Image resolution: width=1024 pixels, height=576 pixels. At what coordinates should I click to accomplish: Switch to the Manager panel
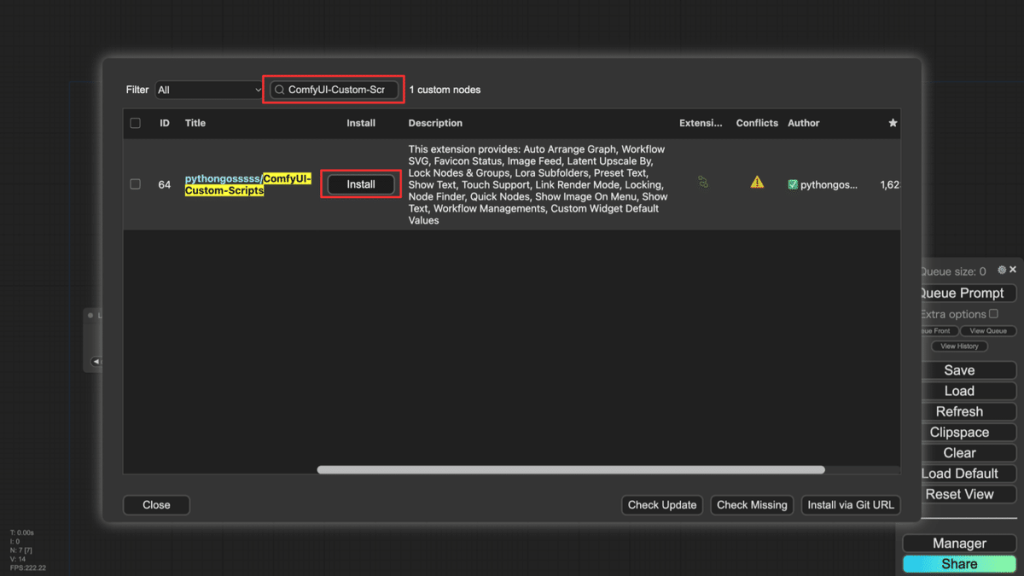[959, 542]
